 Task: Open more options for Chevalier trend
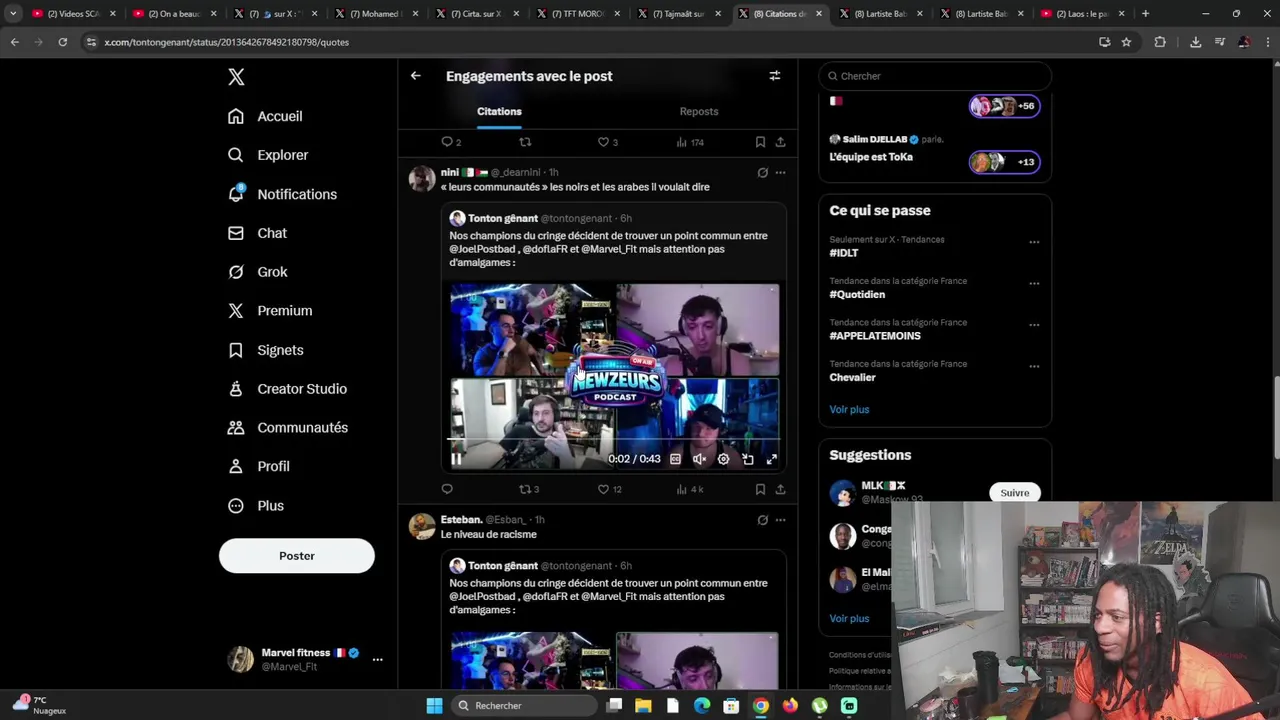(1034, 366)
